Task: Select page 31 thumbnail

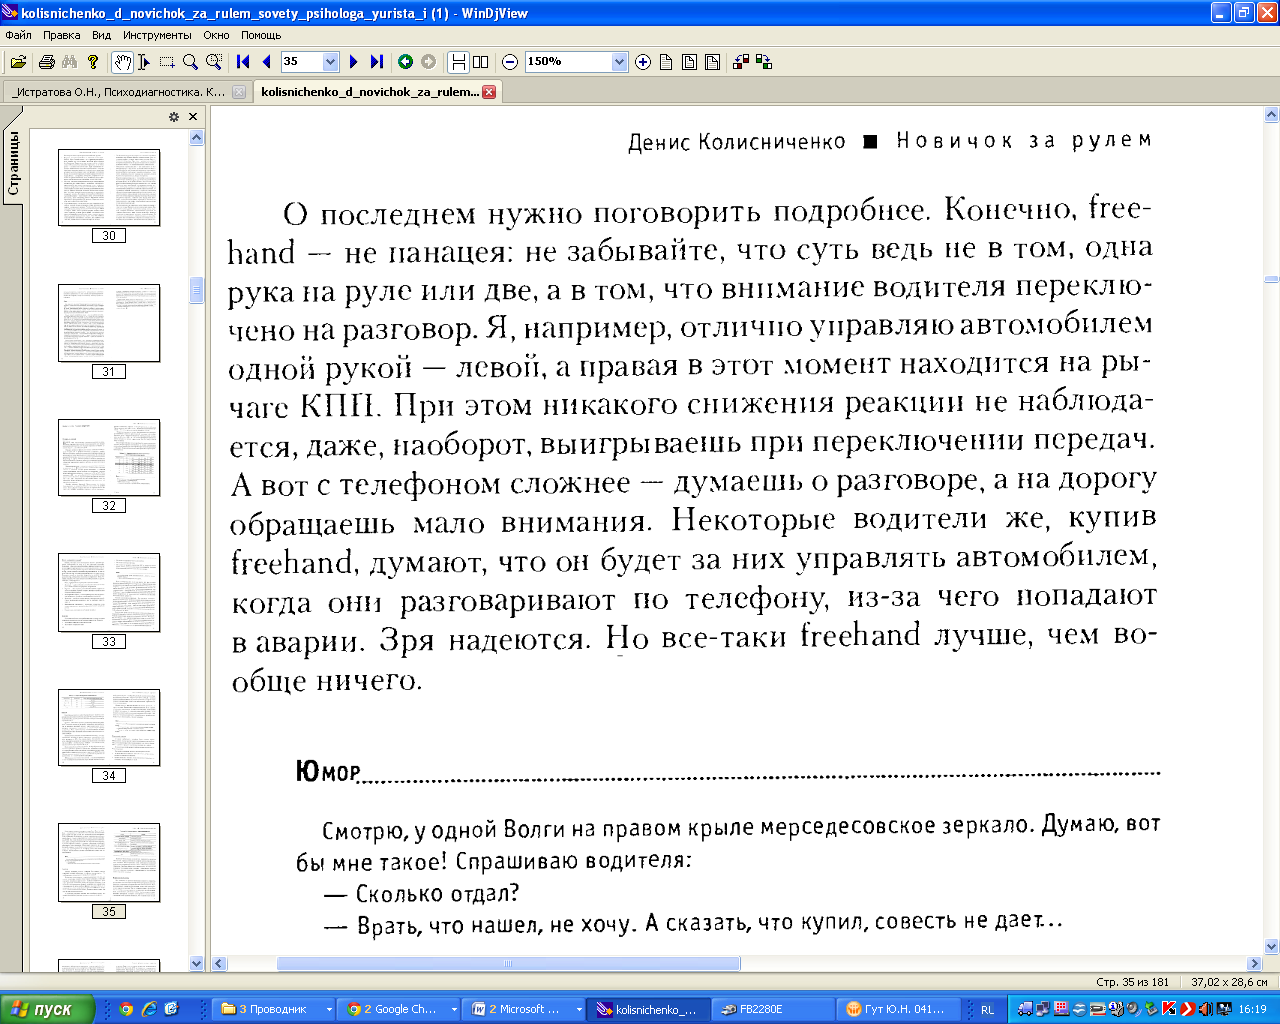Action: [x=109, y=323]
